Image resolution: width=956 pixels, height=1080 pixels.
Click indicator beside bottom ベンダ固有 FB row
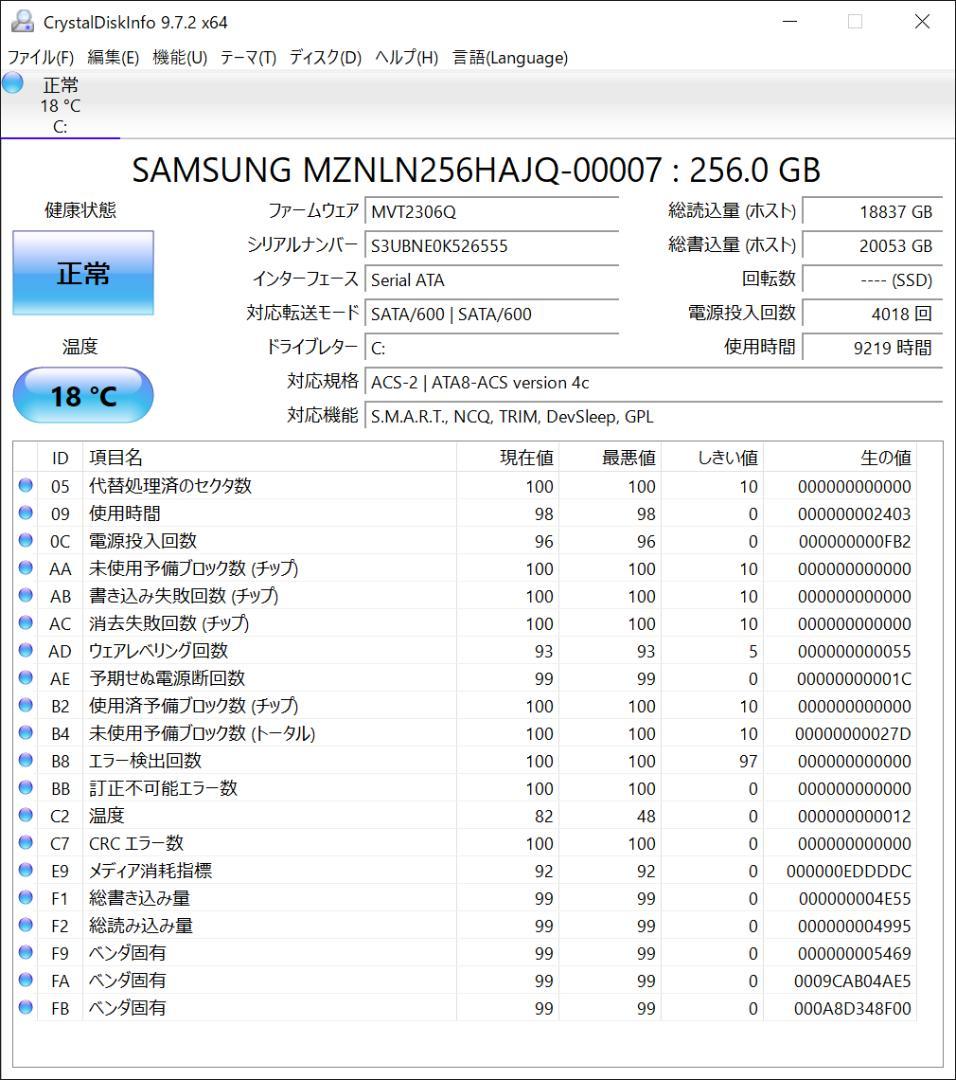[x=25, y=1008]
